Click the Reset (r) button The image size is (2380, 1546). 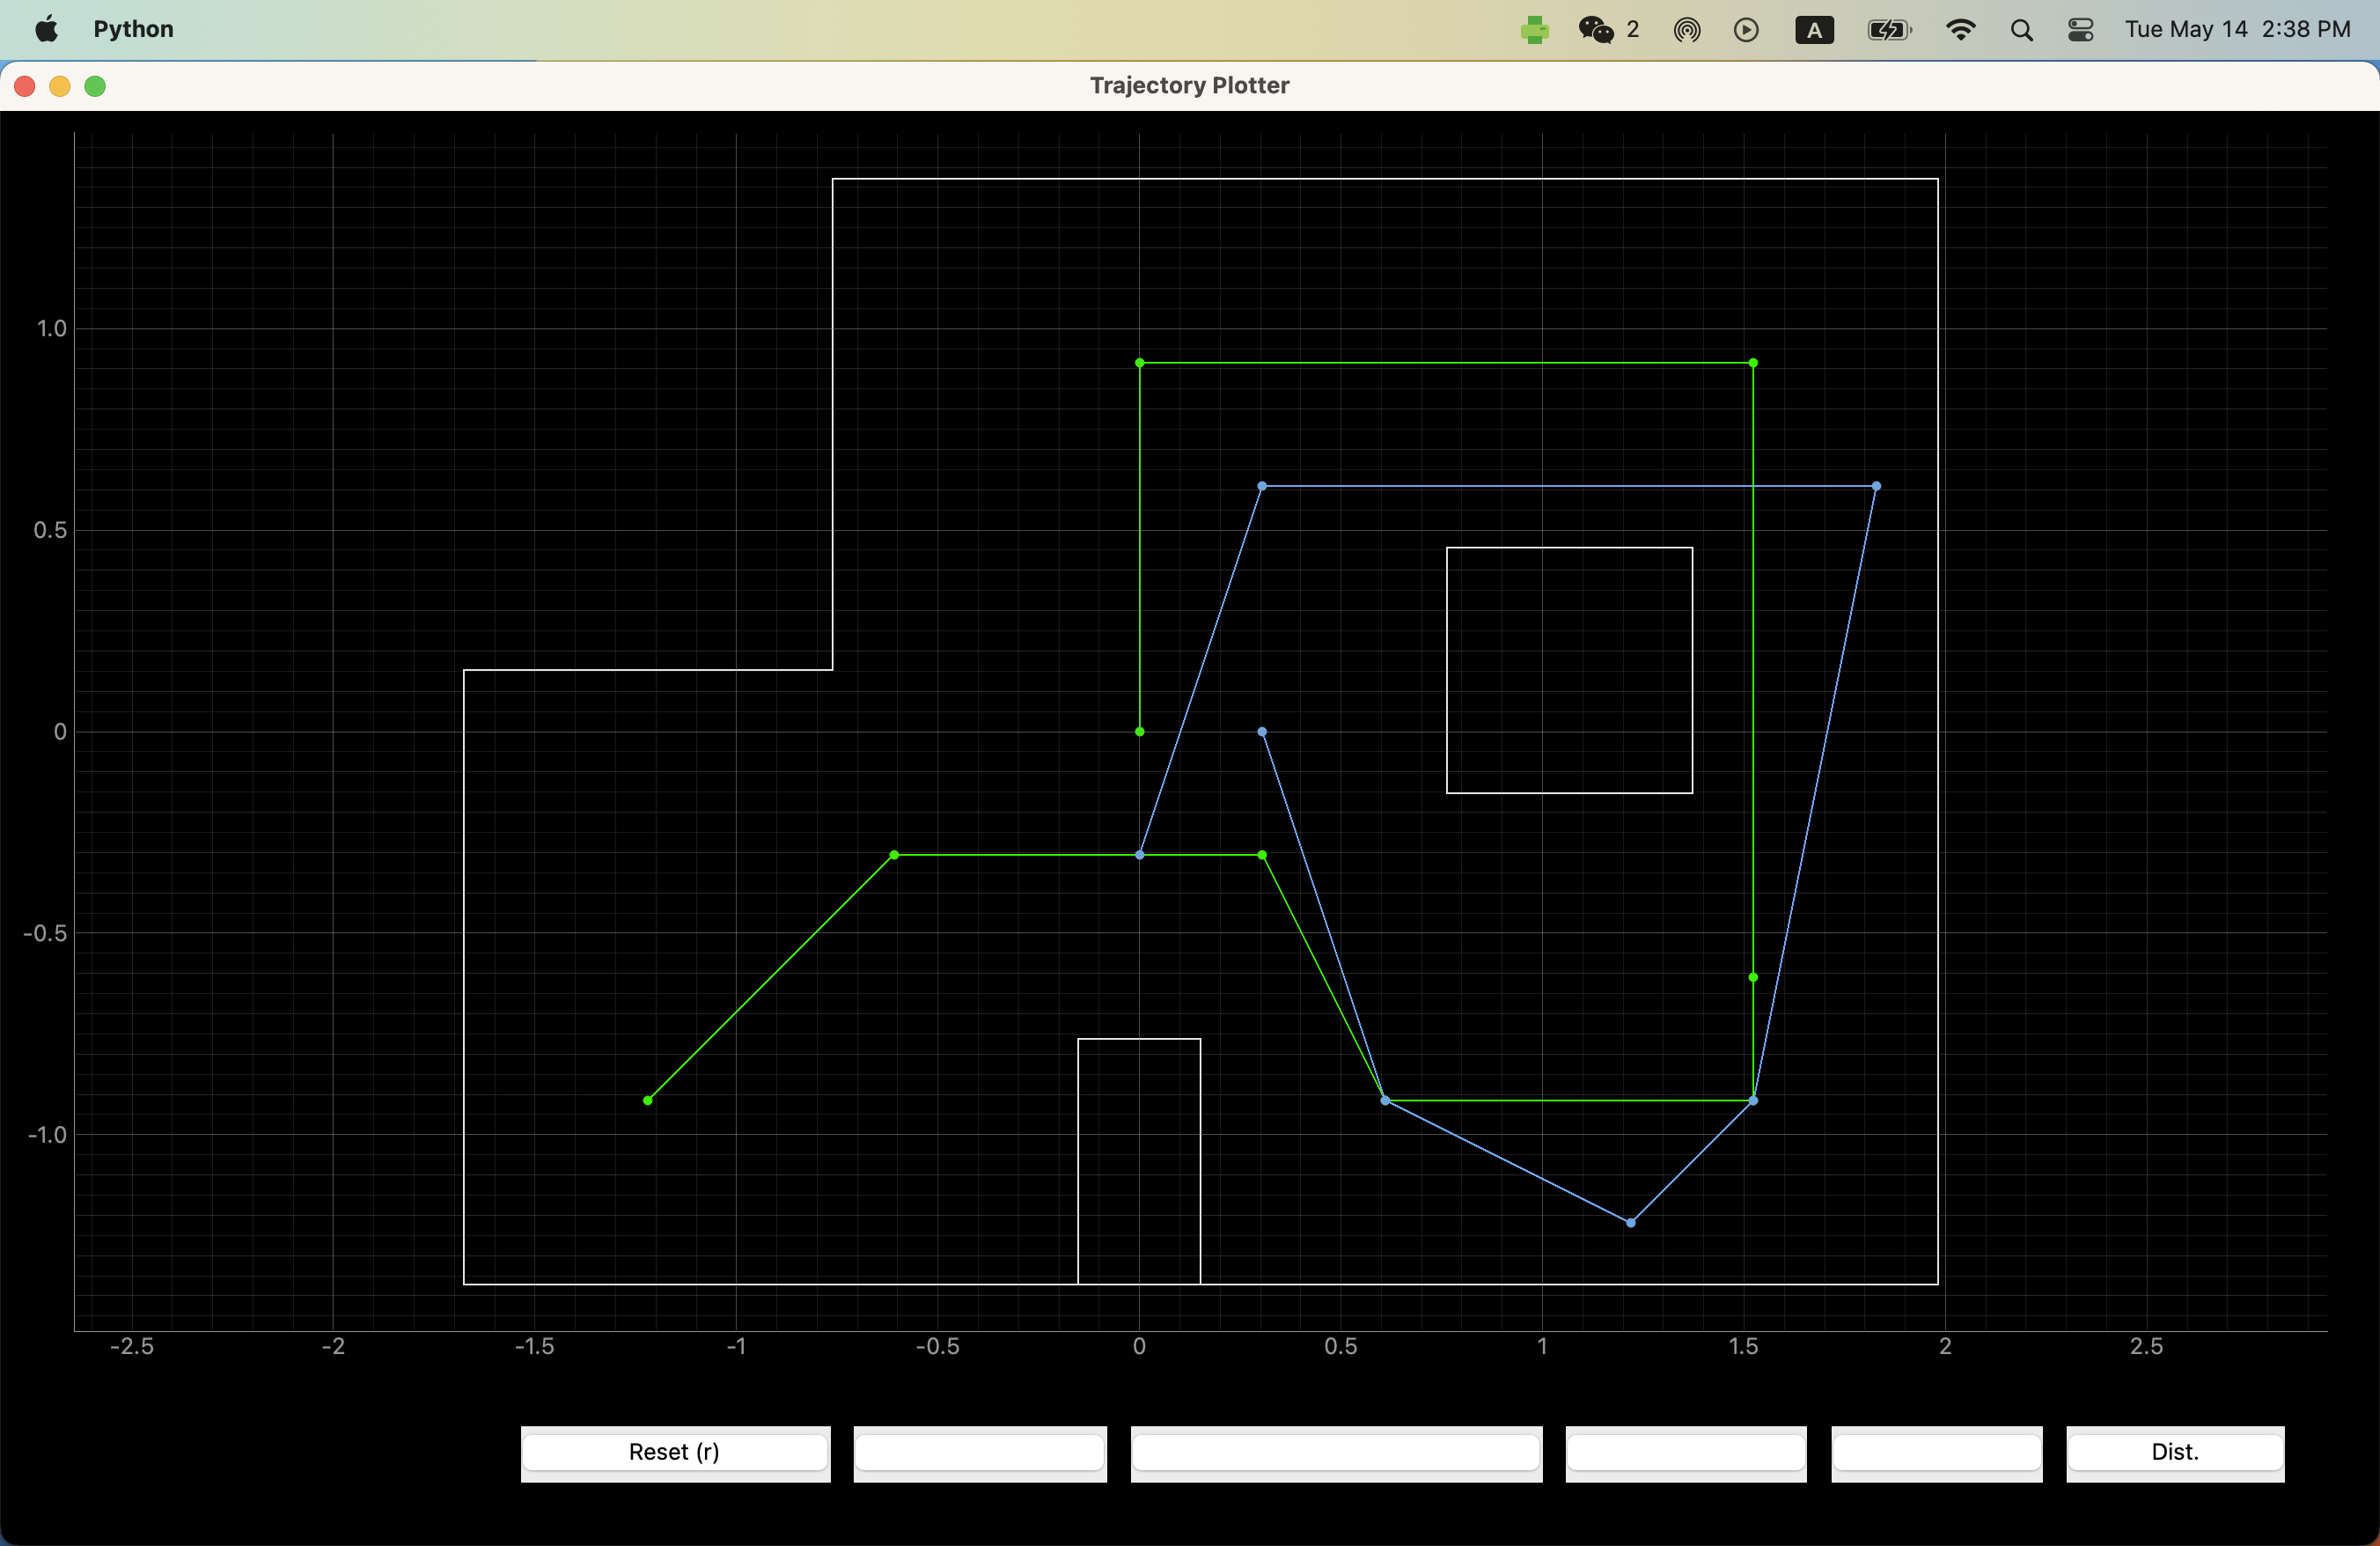[x=675, y=1452]
